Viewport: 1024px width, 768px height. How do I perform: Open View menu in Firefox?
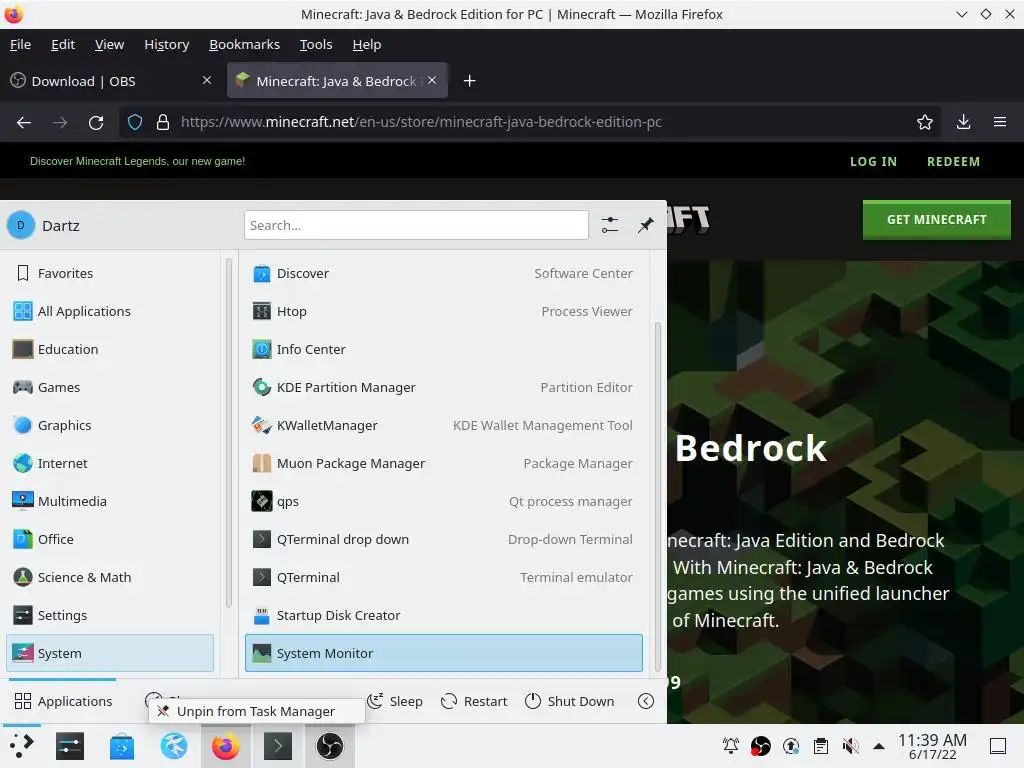point(109,44)
